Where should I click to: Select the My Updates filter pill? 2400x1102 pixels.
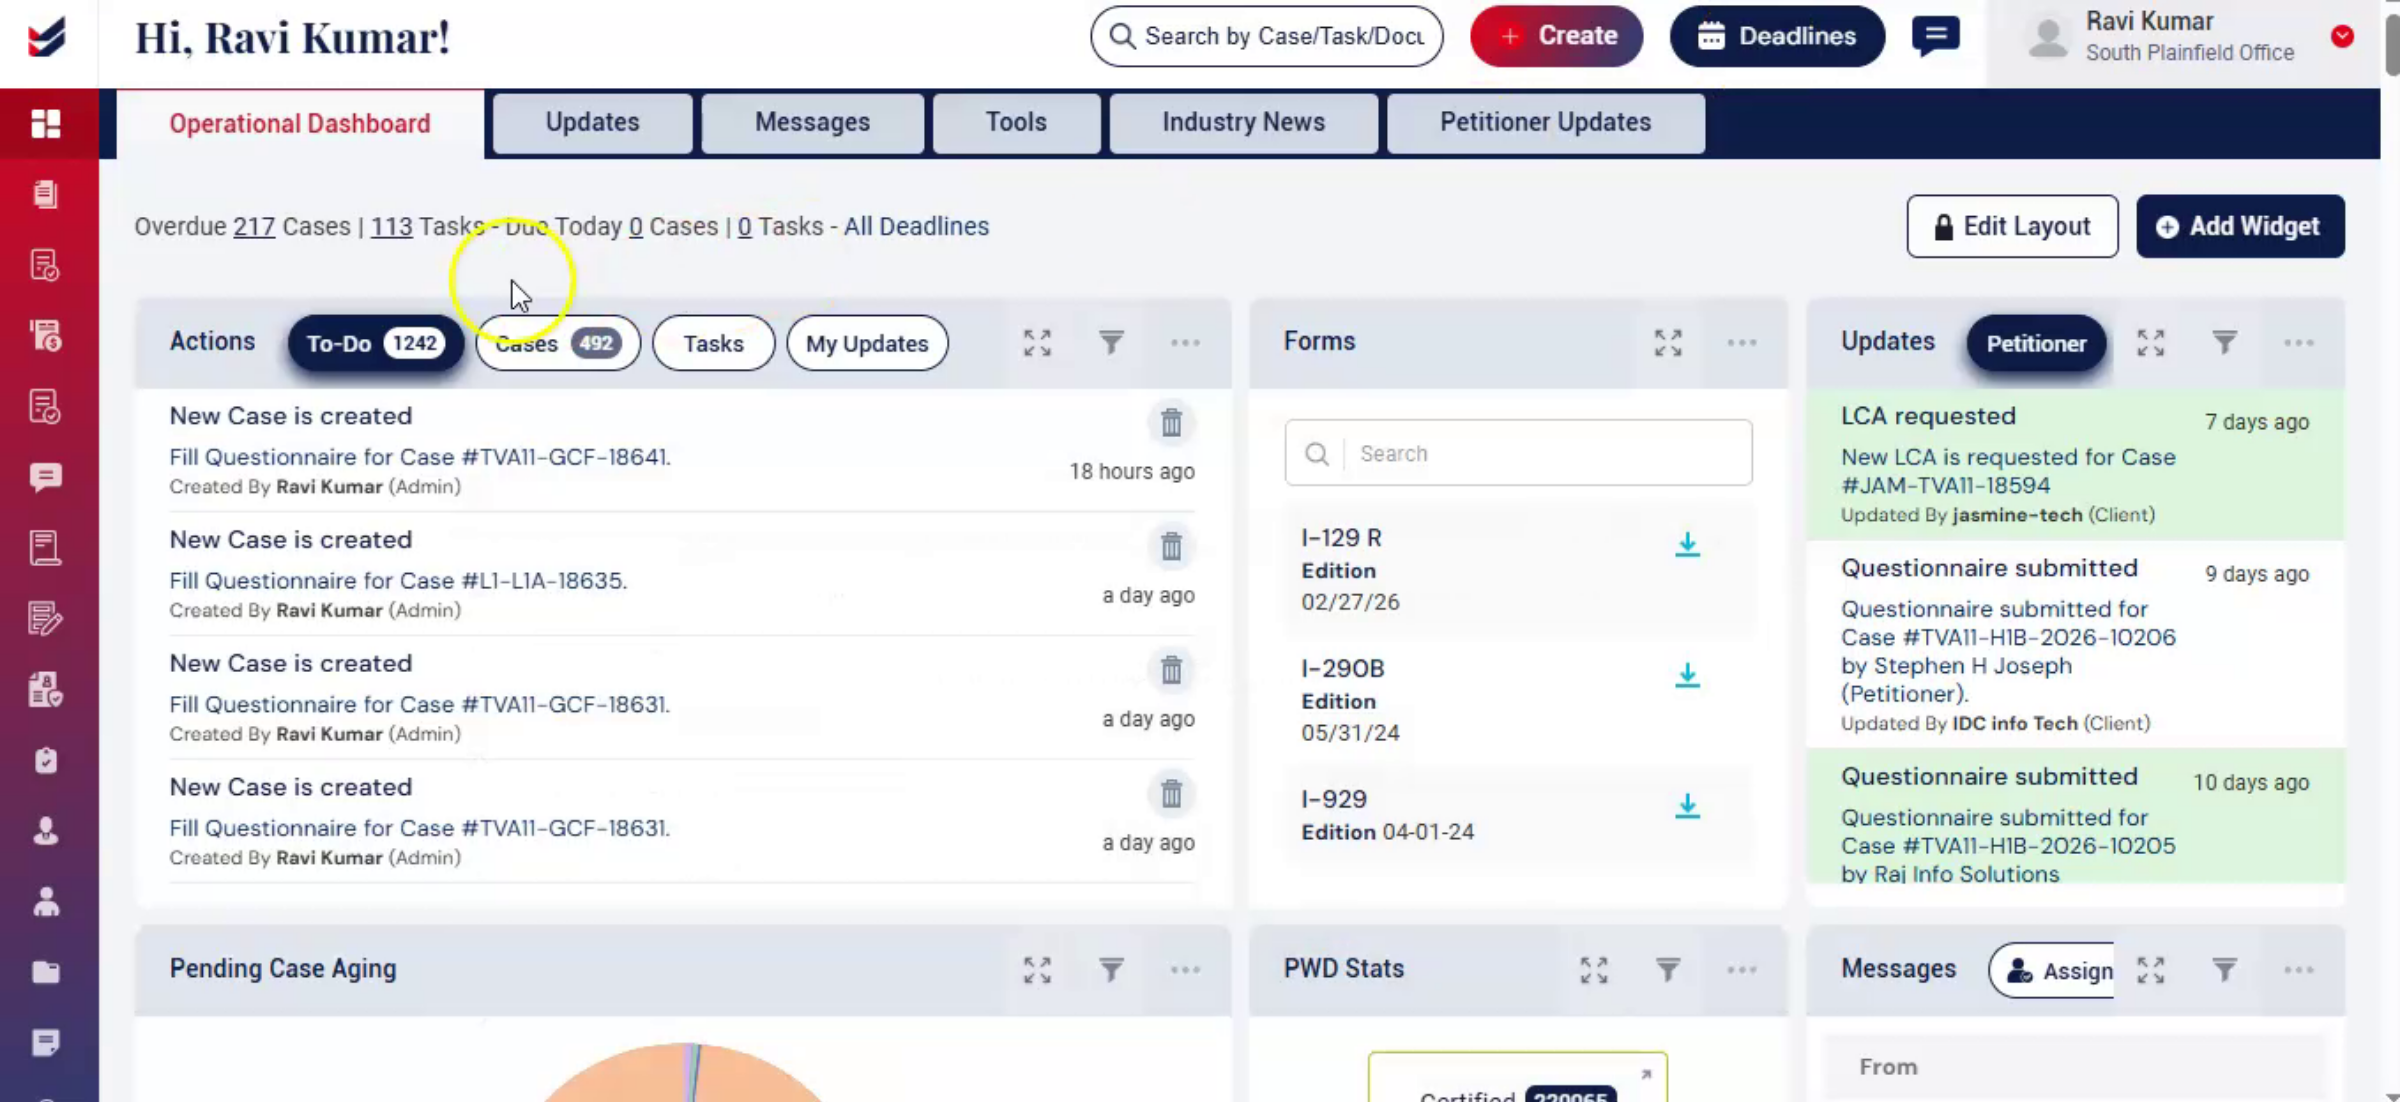click(867, 344)
